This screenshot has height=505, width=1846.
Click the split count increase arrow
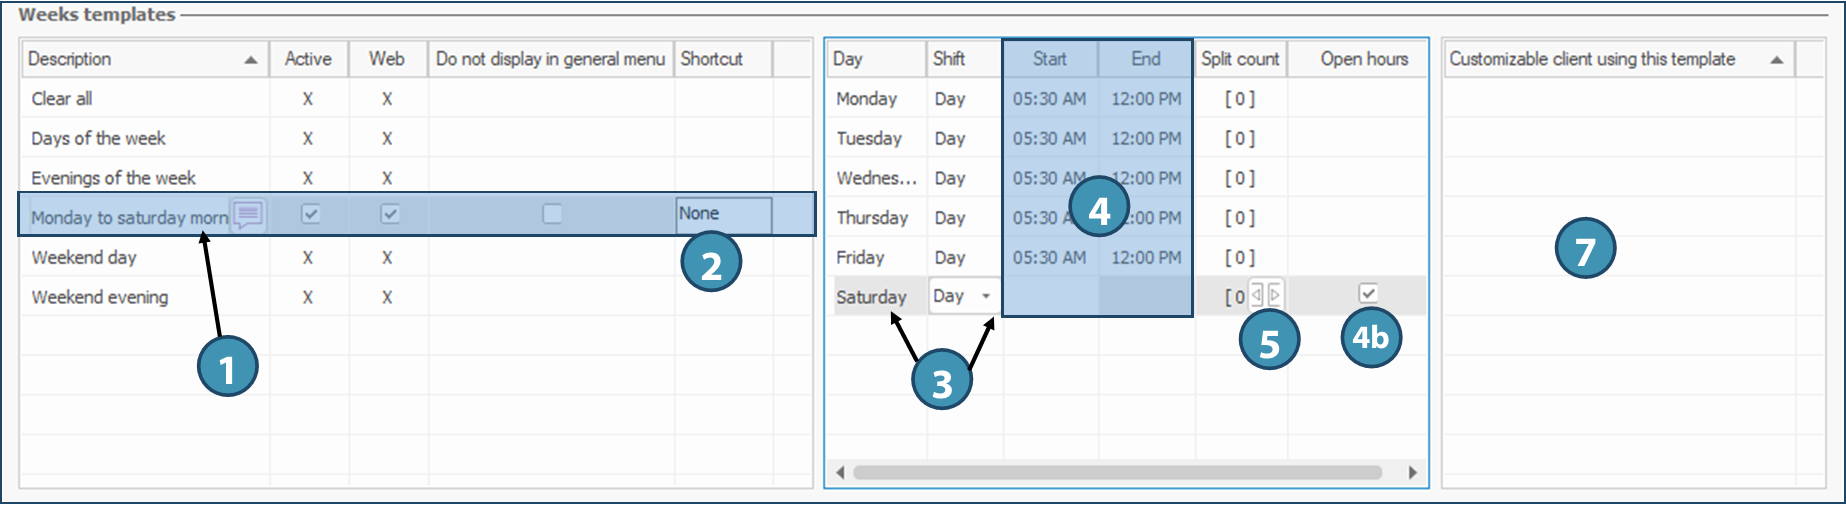point(1274,295)
